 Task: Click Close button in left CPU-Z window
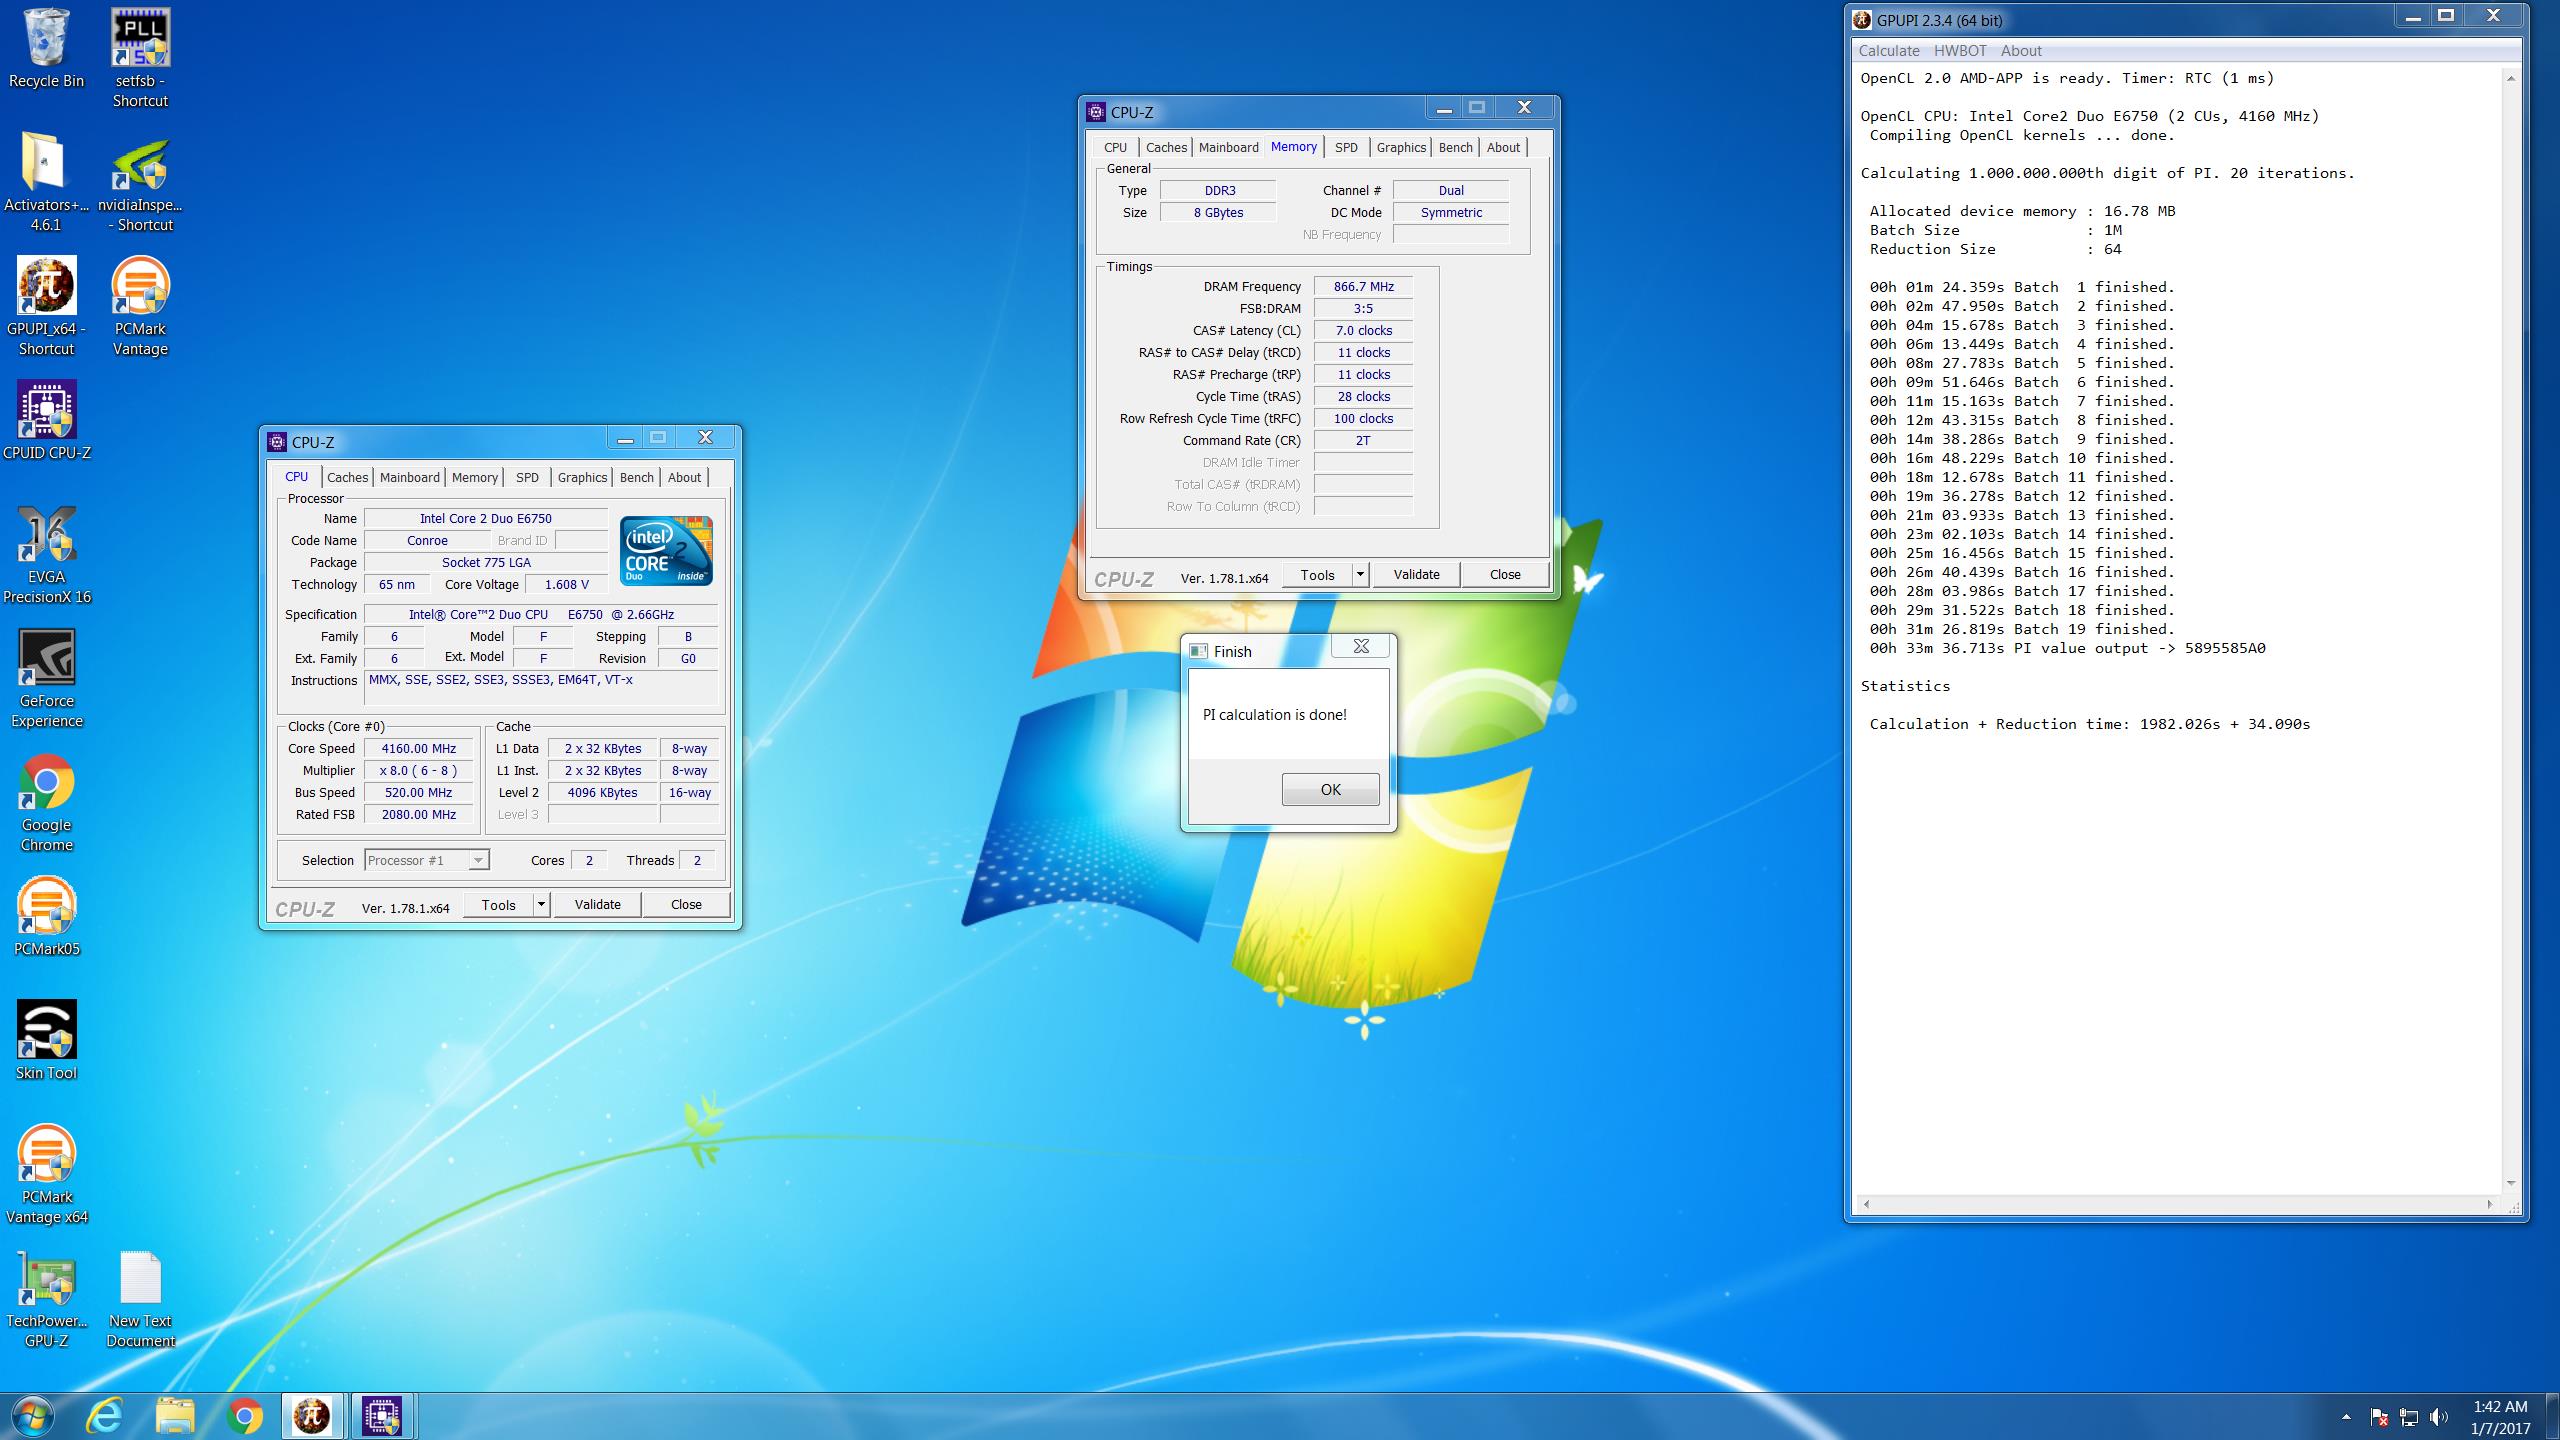point(686,904)
